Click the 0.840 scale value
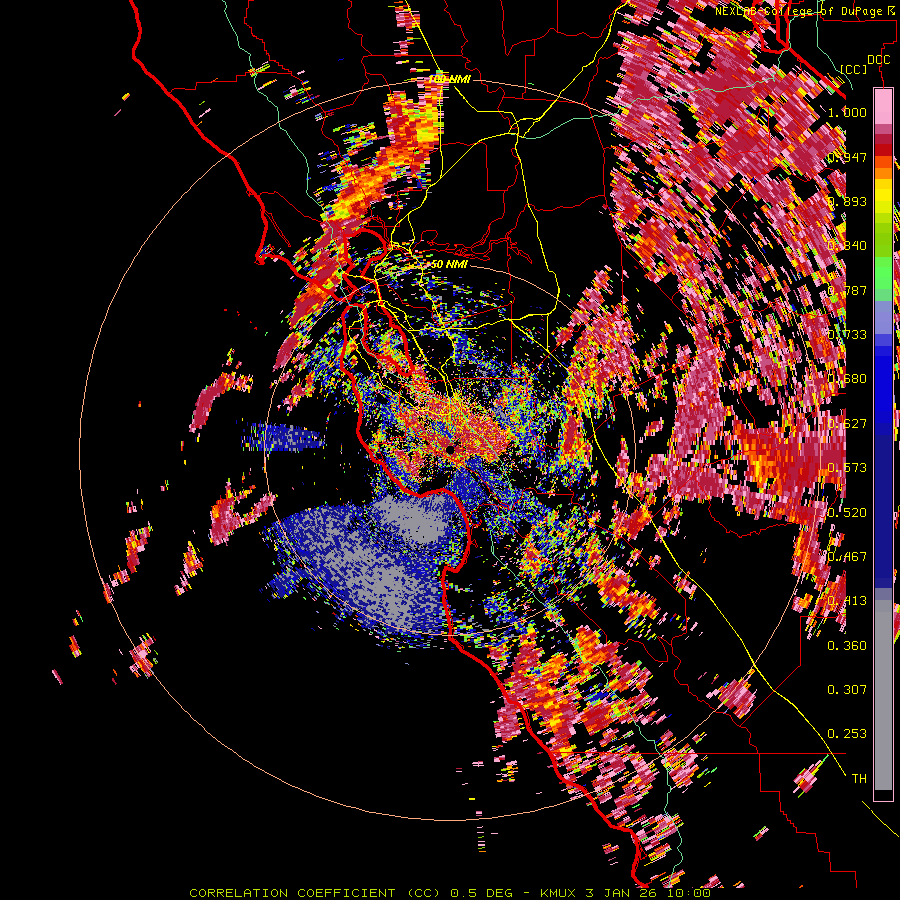Viewport: 900px width, 900px height. [847, 246]
